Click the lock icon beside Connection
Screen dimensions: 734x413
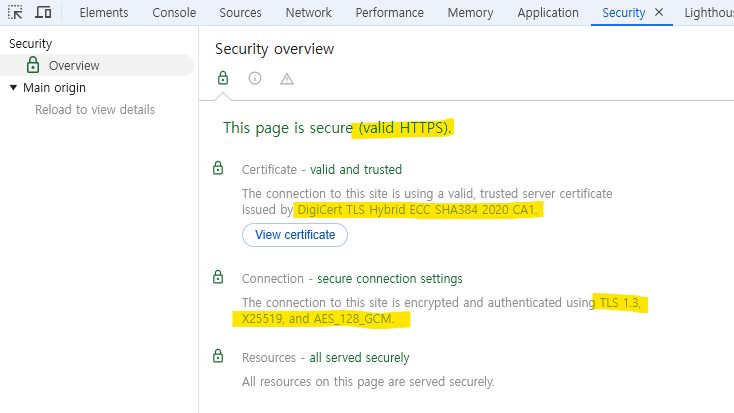[219, 278]
